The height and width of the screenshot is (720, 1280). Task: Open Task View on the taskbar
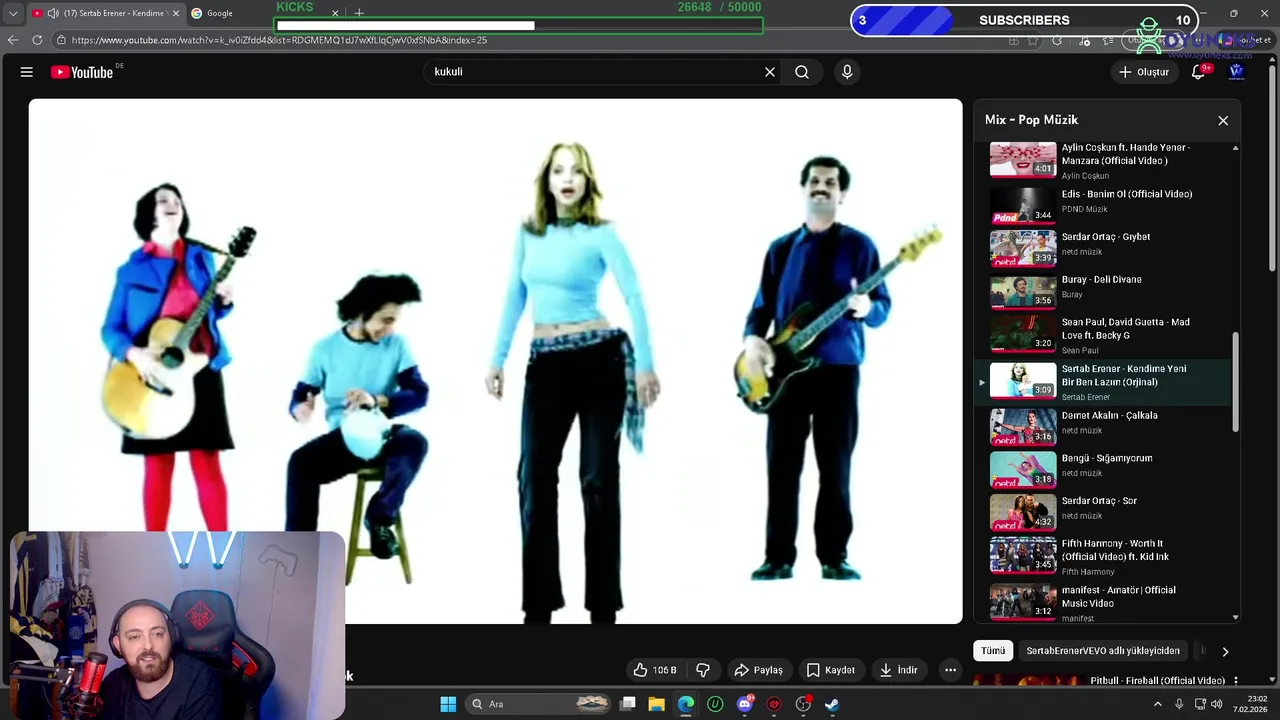[628, 704]
